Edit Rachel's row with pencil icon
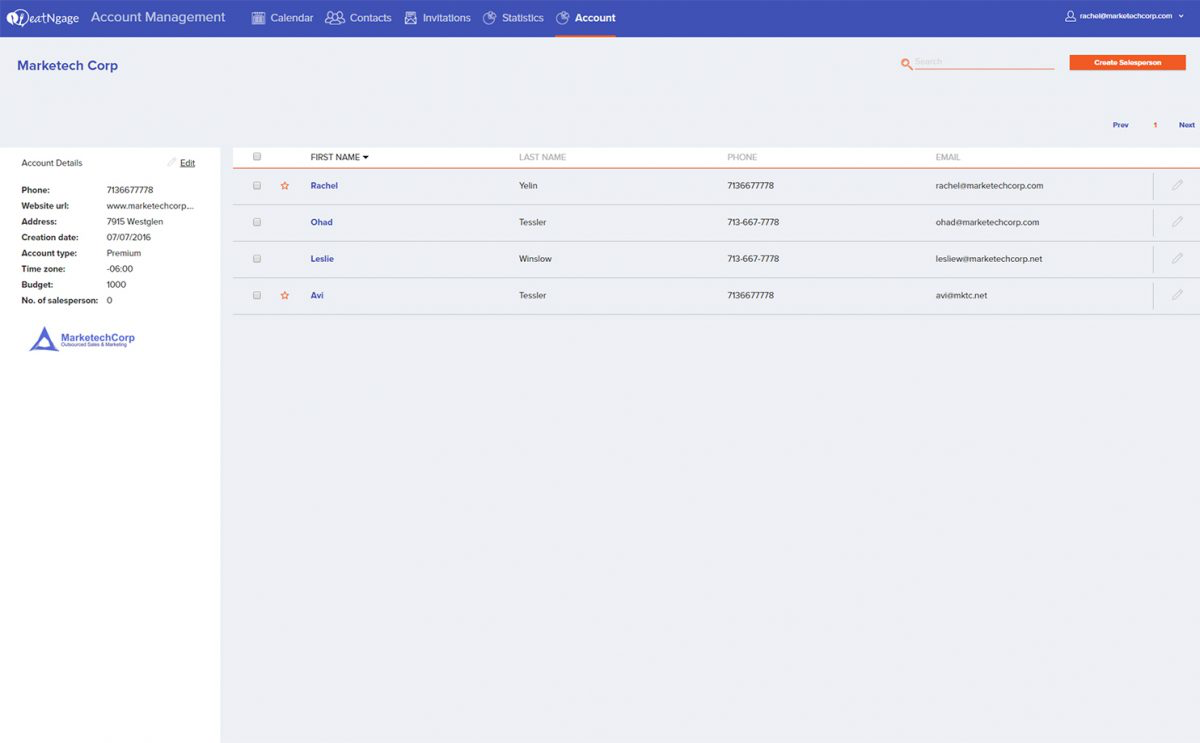Image resolution: width=1200 pixels, height=743 pixels. click(x=1177, y=186)
